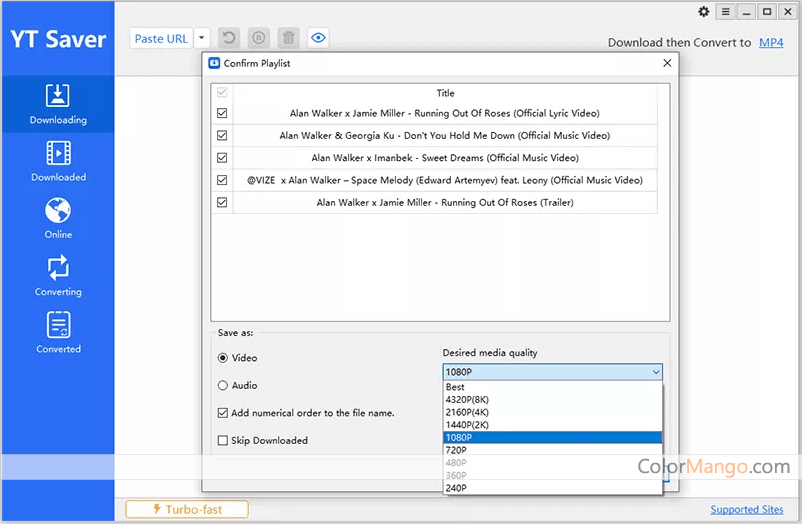The height and width of the screenshot is (524, 802).
Task: Uncheck Running Out Of Roses Trailer
Action: point(222,202)
